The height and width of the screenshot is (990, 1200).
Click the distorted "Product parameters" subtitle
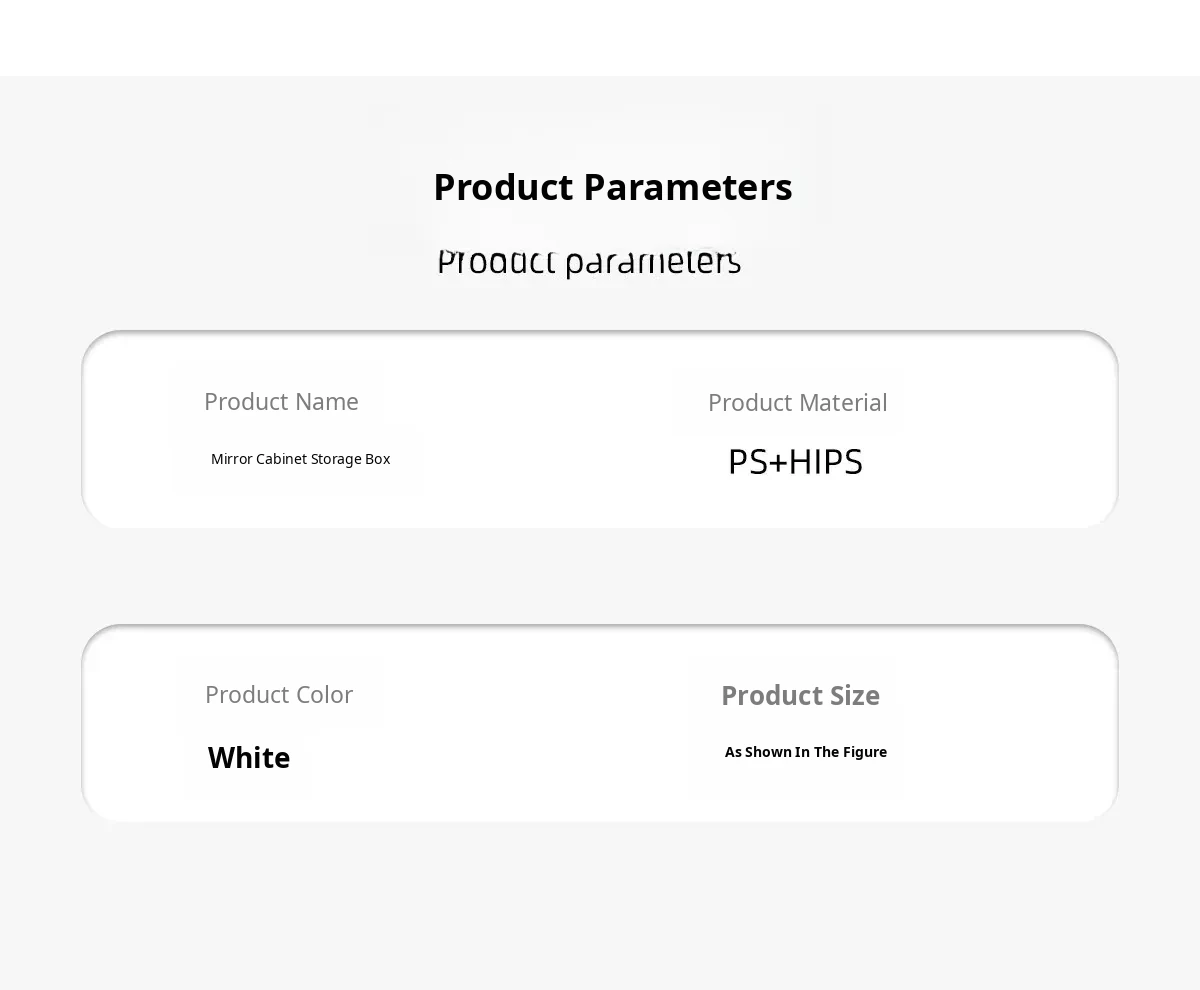[589, 262]
